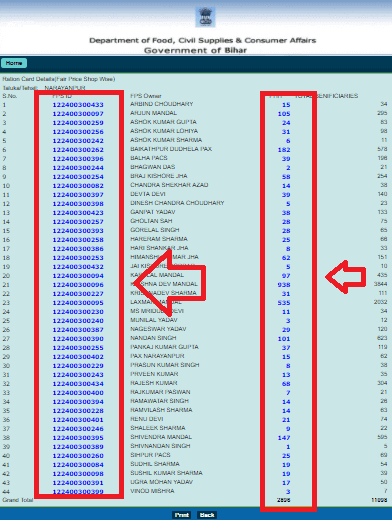Open FPS ID 122400300095 link
This screenshot has height=520, width=392.
tap(78, 303)
